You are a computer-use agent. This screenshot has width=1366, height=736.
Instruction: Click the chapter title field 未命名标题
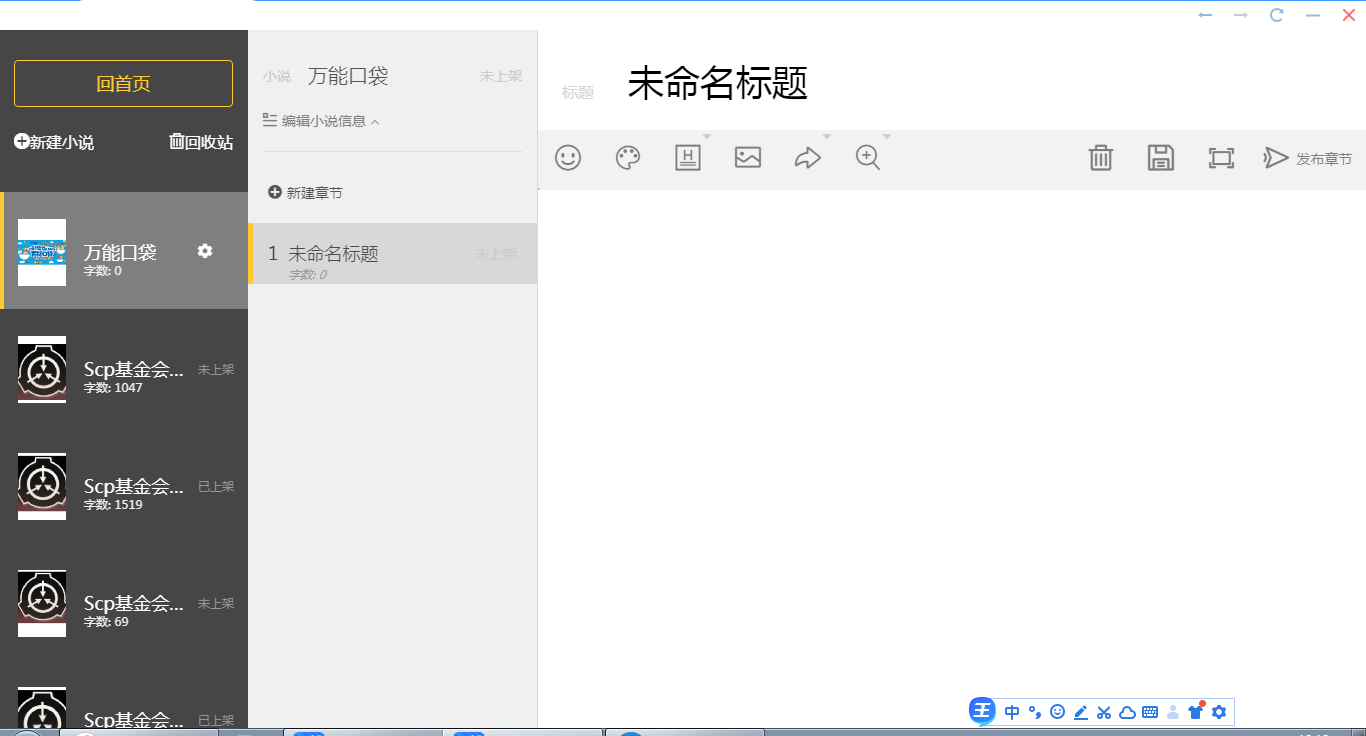coord(717,84)
